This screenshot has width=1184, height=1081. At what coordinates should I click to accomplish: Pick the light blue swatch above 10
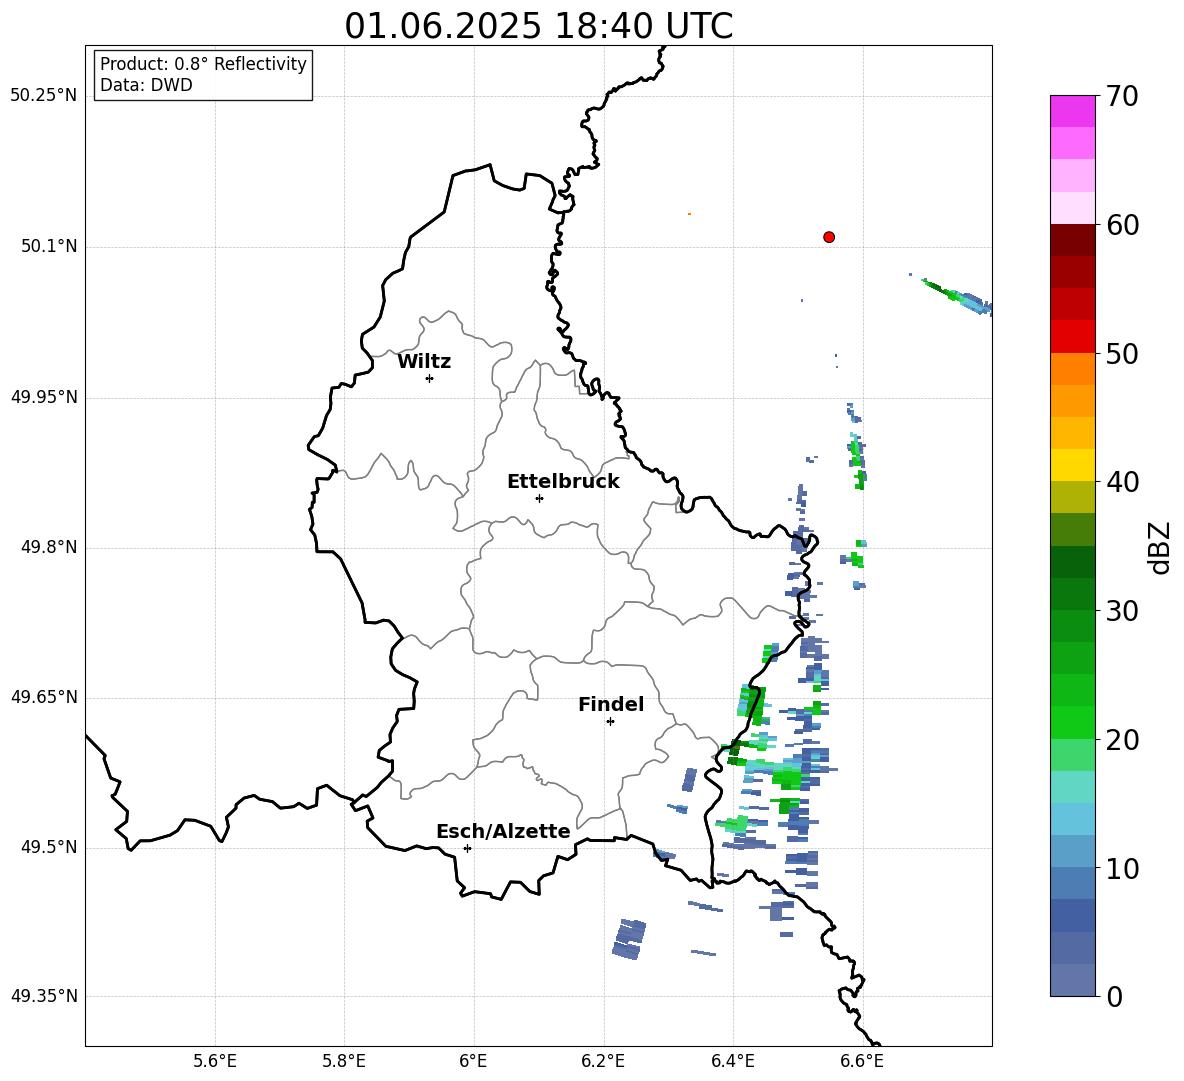1072,852
